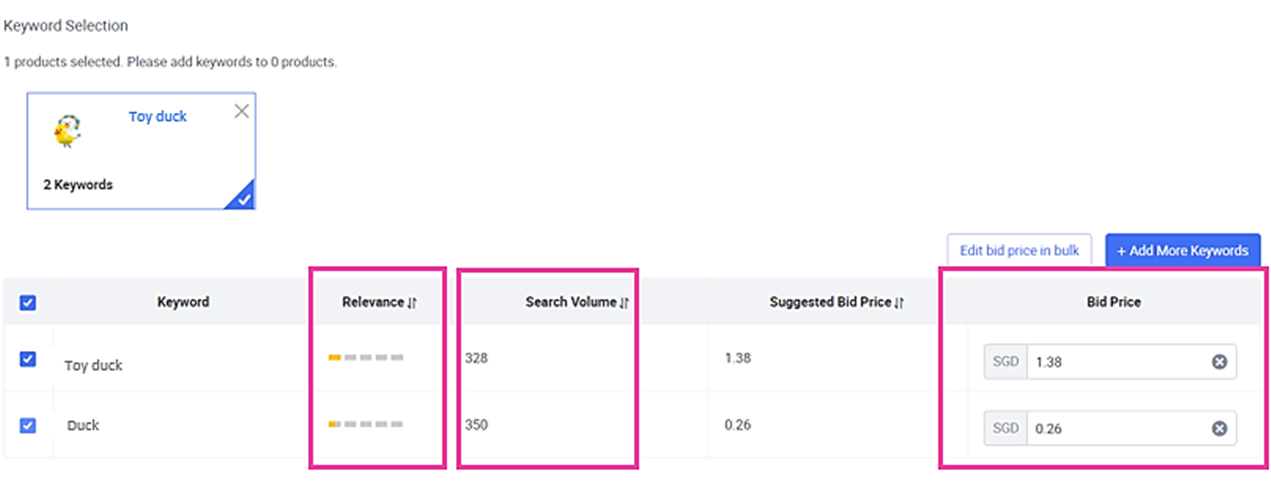1271x498 pixels.
Task: Toggle the select-all keywords checkbox
Action: 28,302
